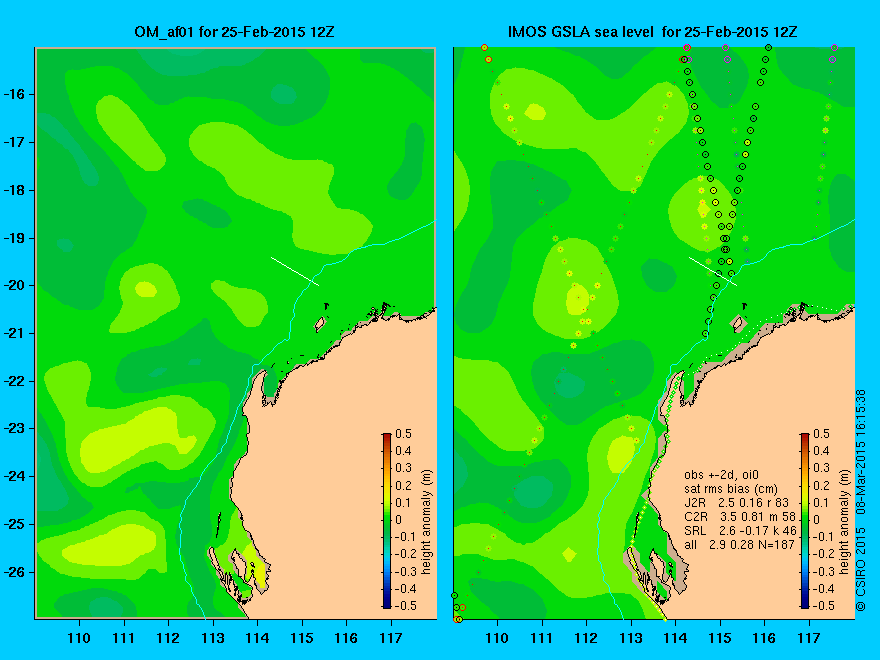This screenshot has width=880, height=660.
Task: Click the color scale bar in the OM_af01 map
Action: tap(387, 520)
